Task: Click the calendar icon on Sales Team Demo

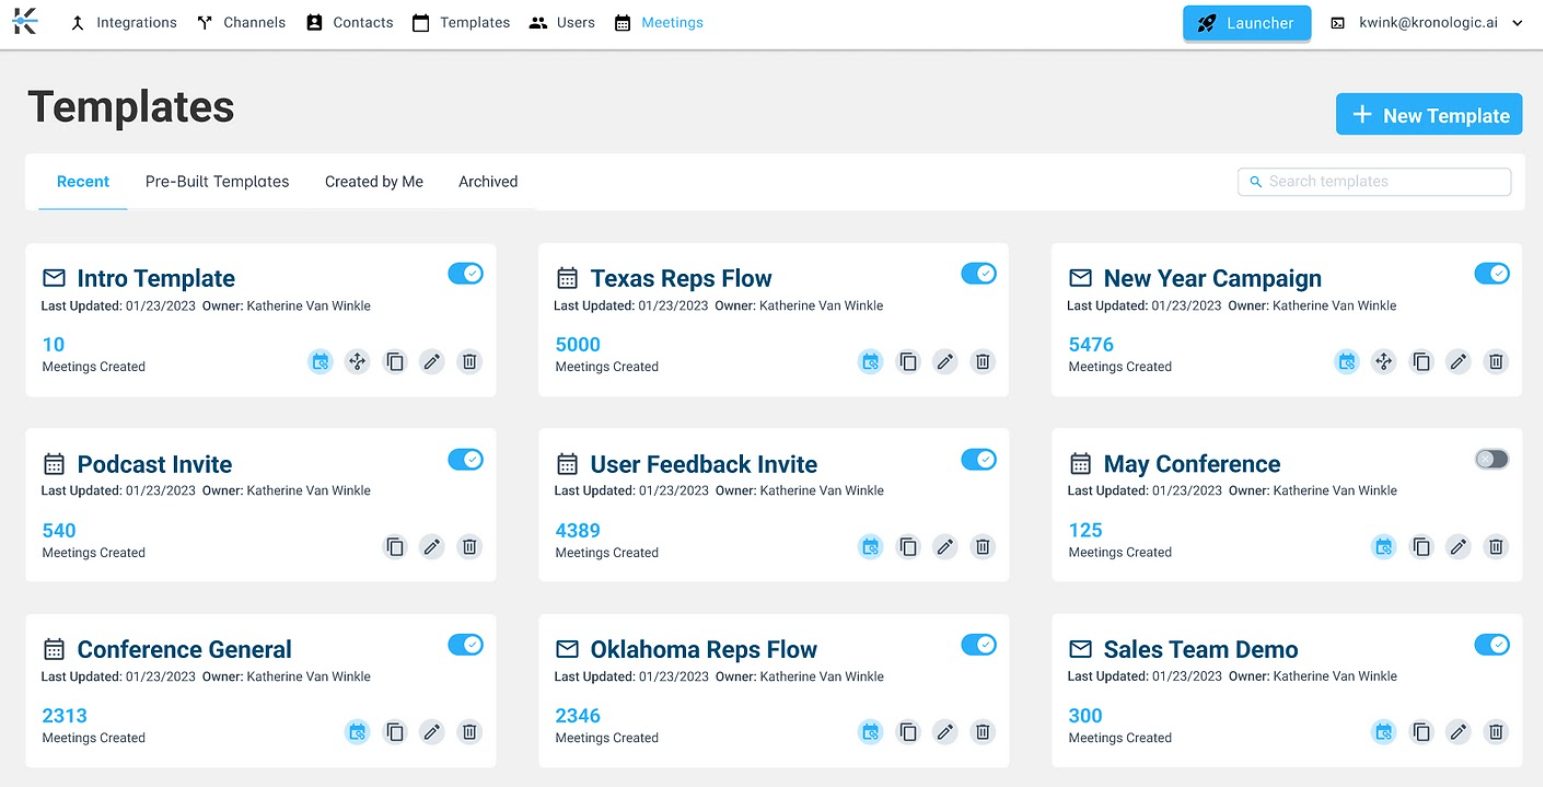Action: point(1383,732)
